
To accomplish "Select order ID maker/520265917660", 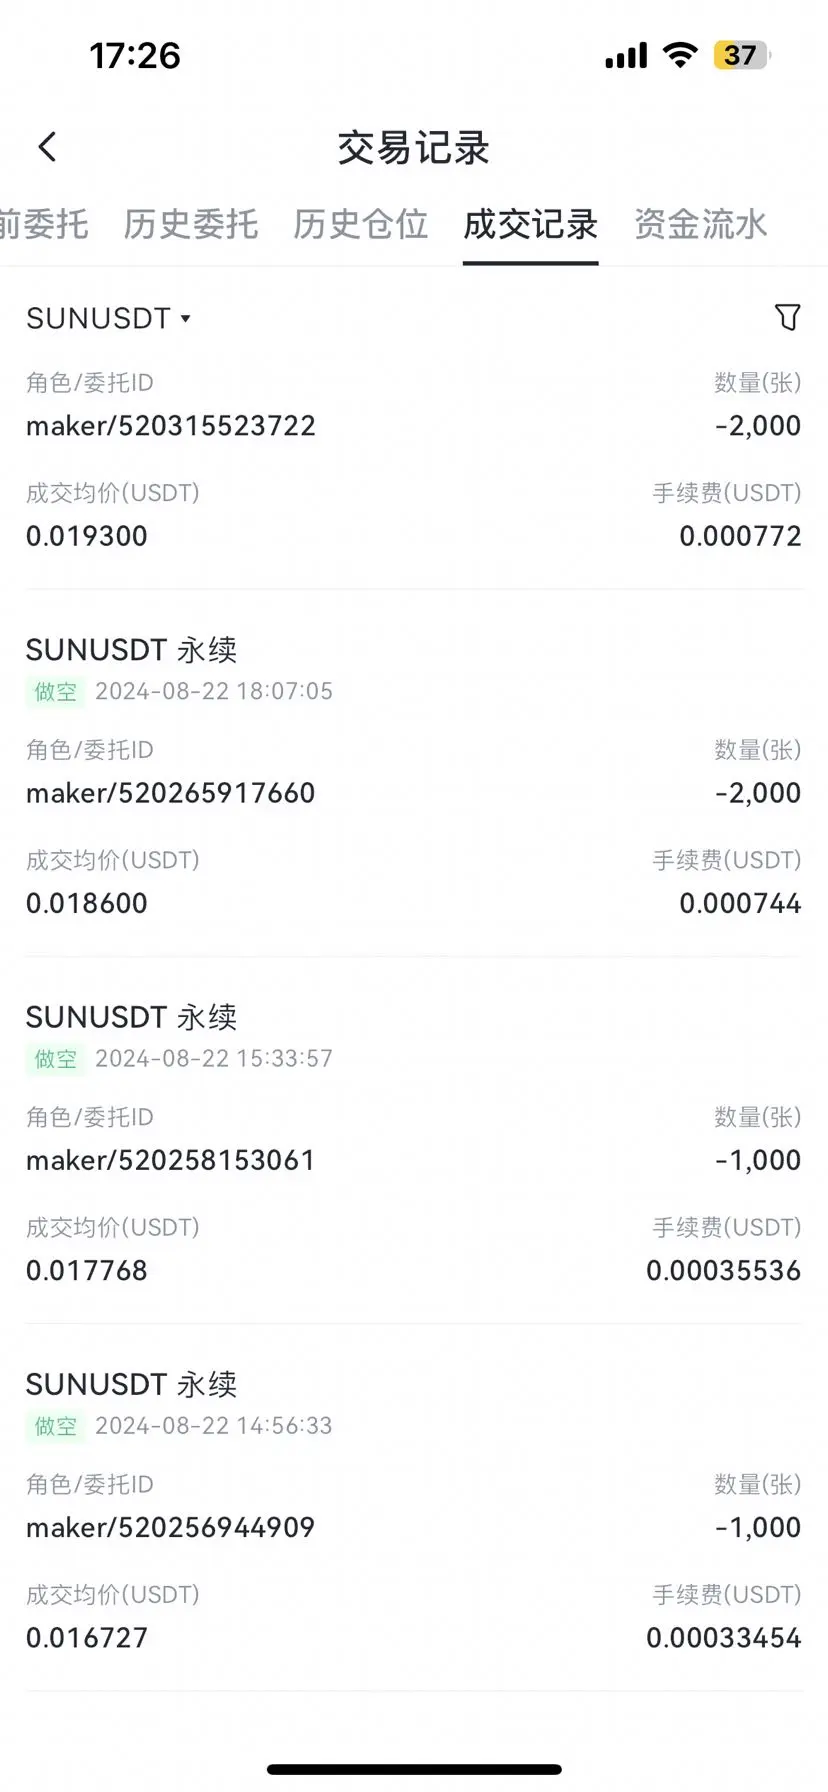I will pos(171,793).
